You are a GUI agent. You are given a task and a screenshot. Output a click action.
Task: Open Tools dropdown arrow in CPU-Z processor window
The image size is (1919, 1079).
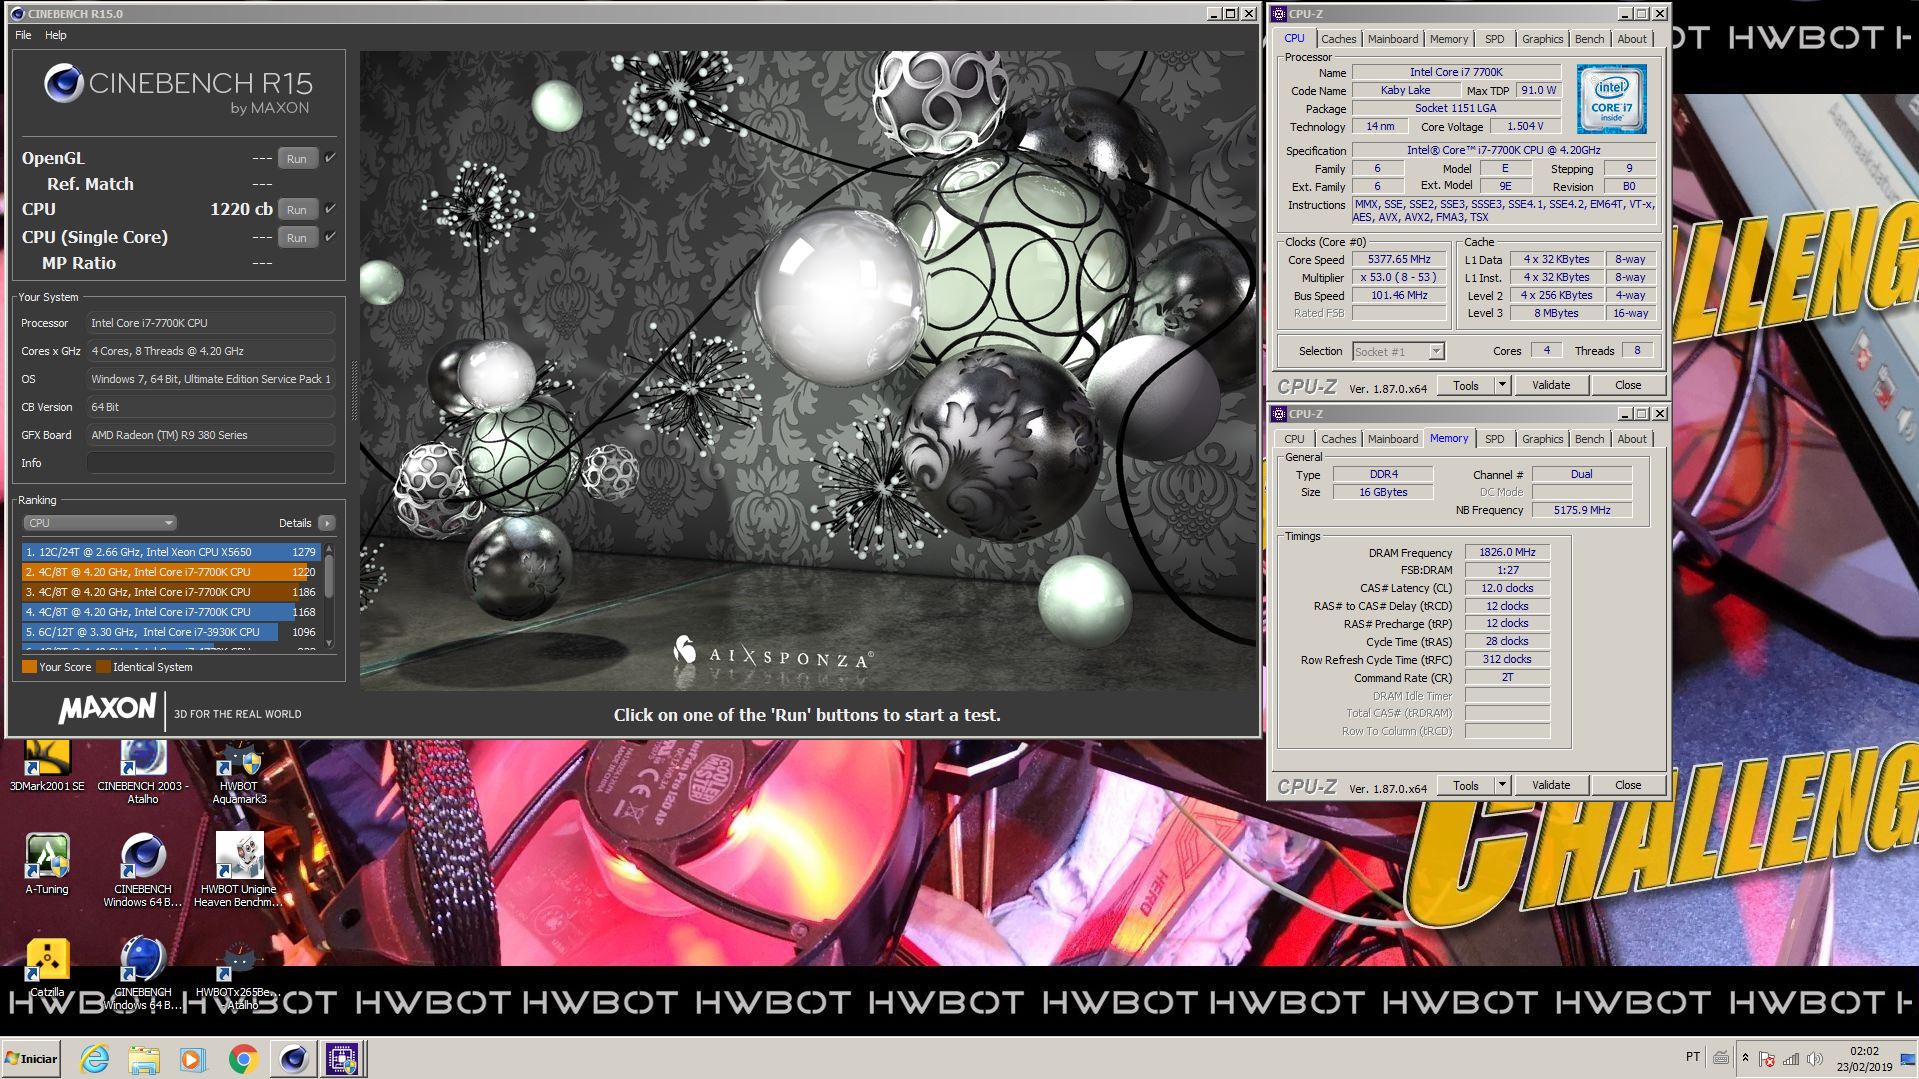click(1501, 385)
